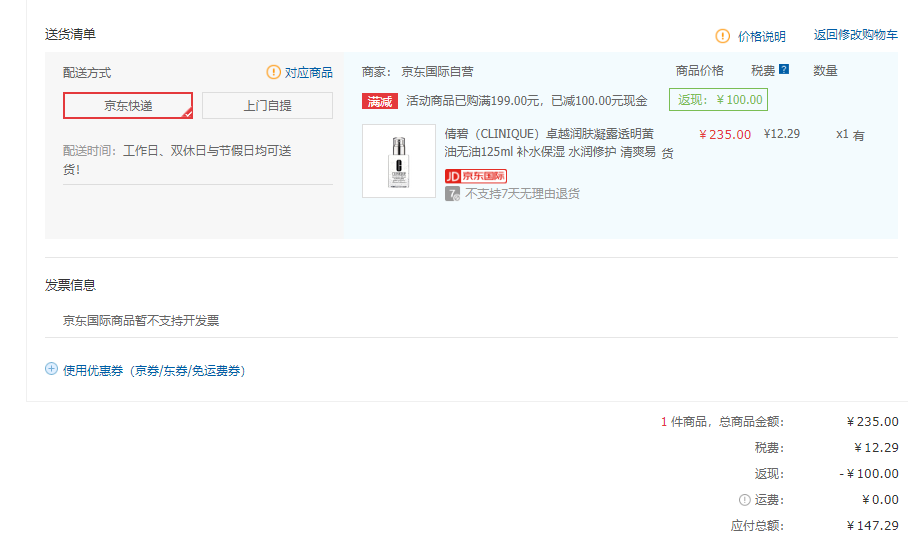
Task: Choose 上门自提 pickup option
Action: click(x=267, y=105)
